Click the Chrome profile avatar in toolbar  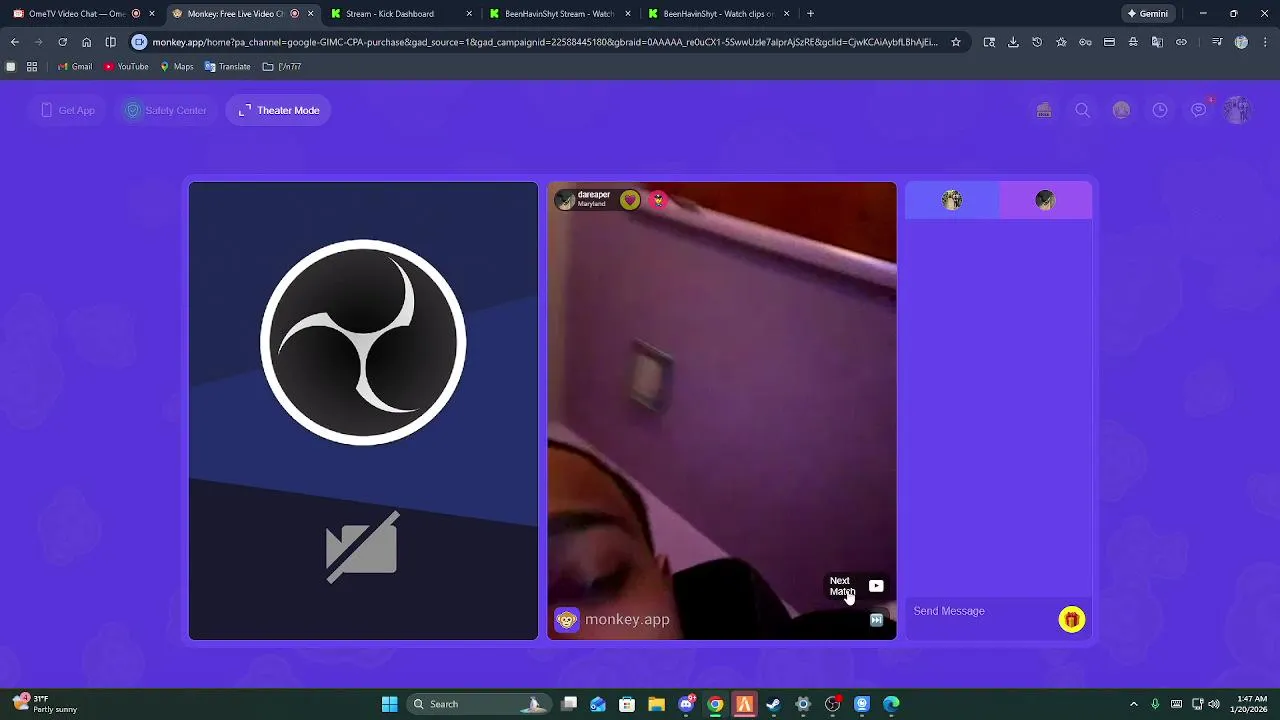pyautogui.click(x=1241, y=42)
